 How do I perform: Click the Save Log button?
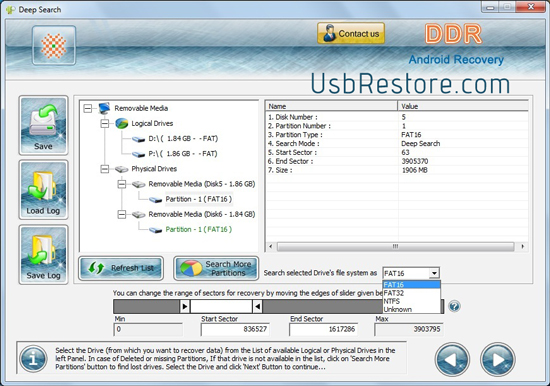click(43, 255)
